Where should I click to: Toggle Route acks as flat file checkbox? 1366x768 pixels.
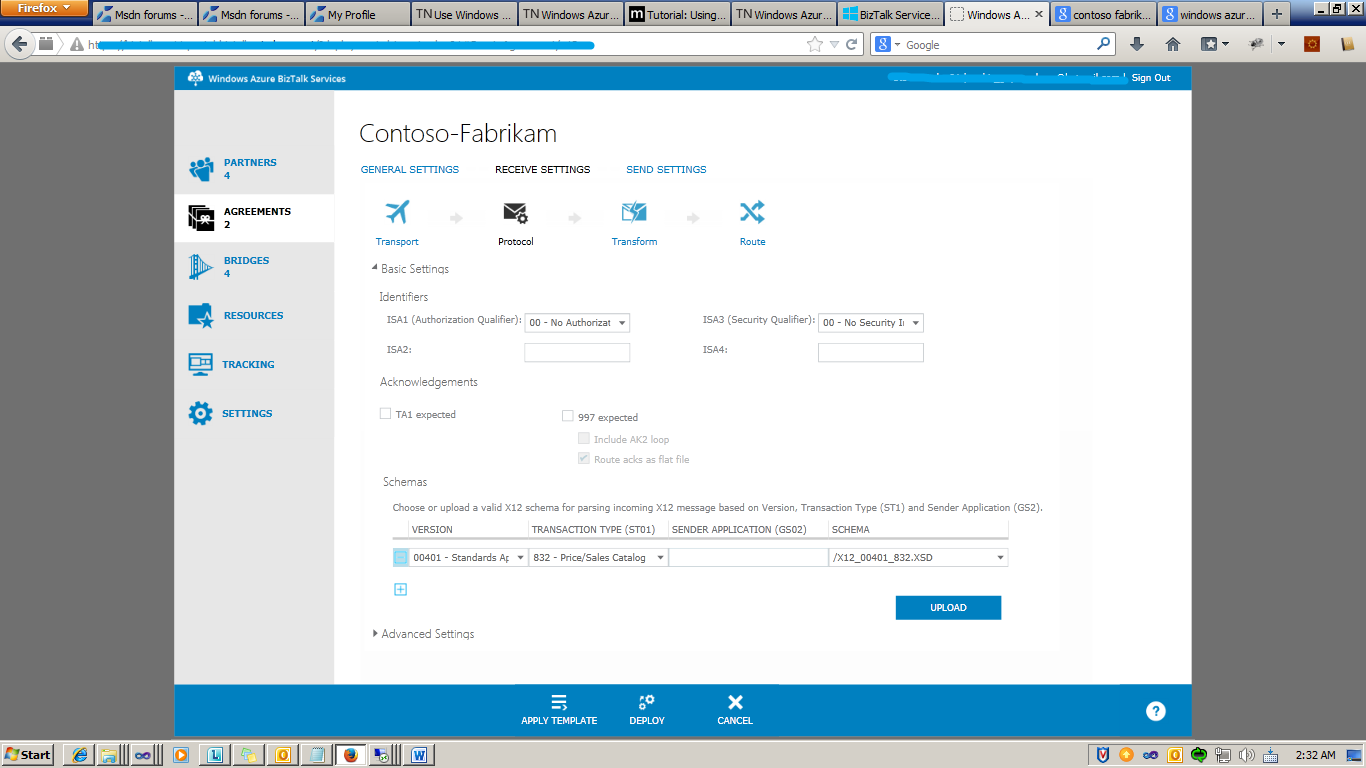click(584, 458)
